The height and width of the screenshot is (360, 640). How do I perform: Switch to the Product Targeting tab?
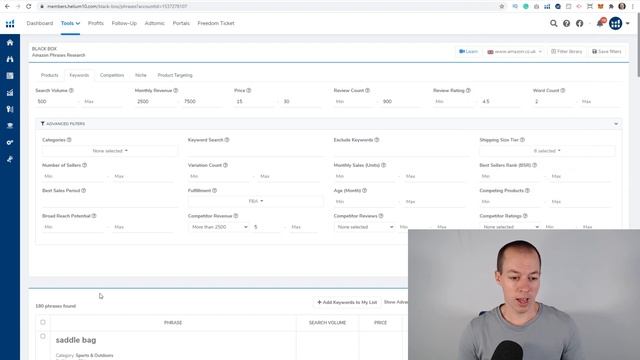coord(175,75)
